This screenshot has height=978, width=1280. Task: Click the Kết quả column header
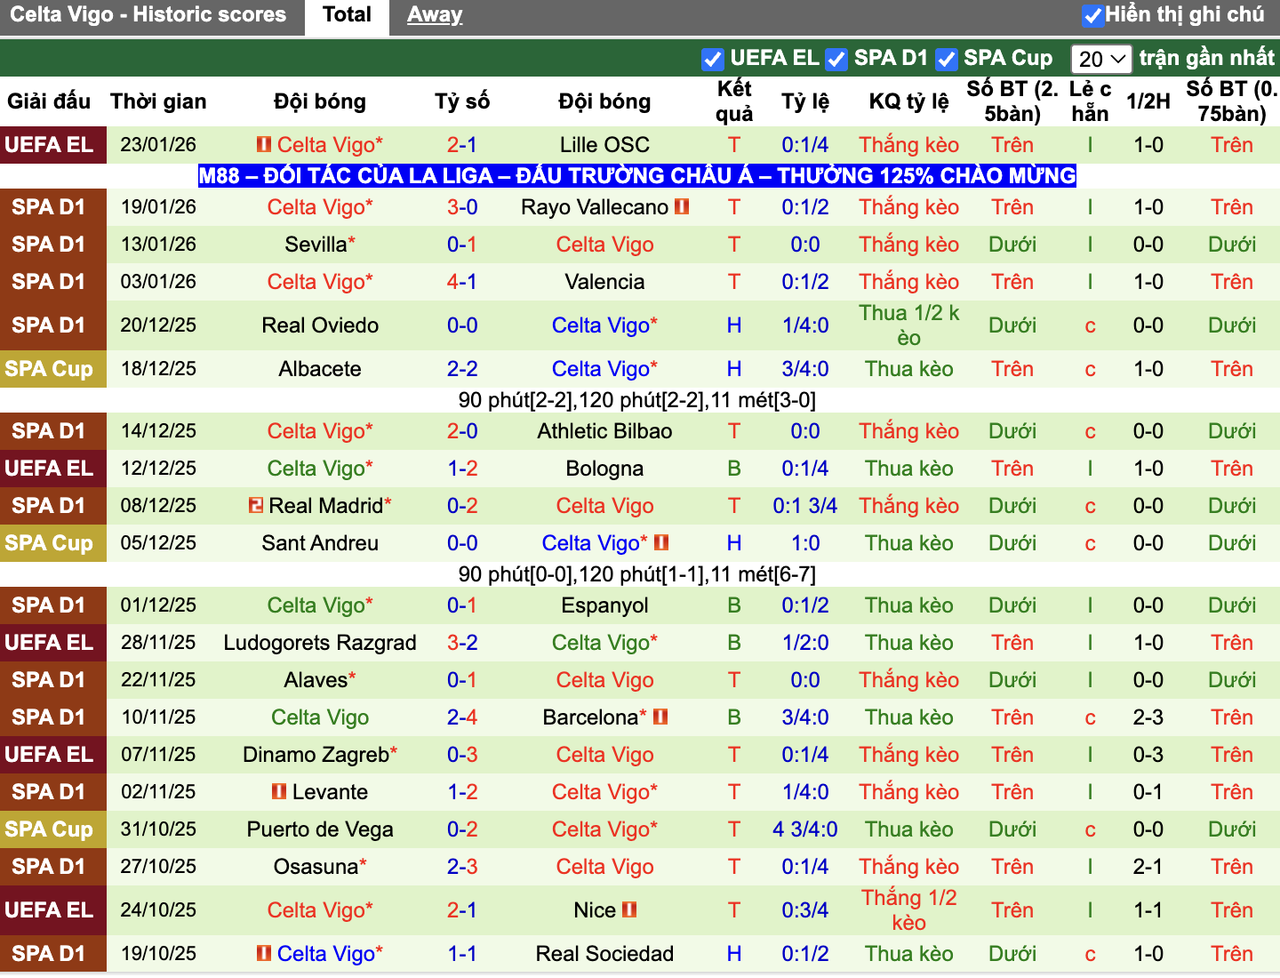click(734, 101)
